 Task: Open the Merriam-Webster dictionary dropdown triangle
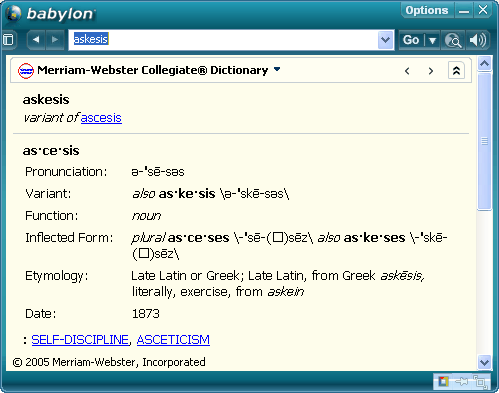click(277, 69)
